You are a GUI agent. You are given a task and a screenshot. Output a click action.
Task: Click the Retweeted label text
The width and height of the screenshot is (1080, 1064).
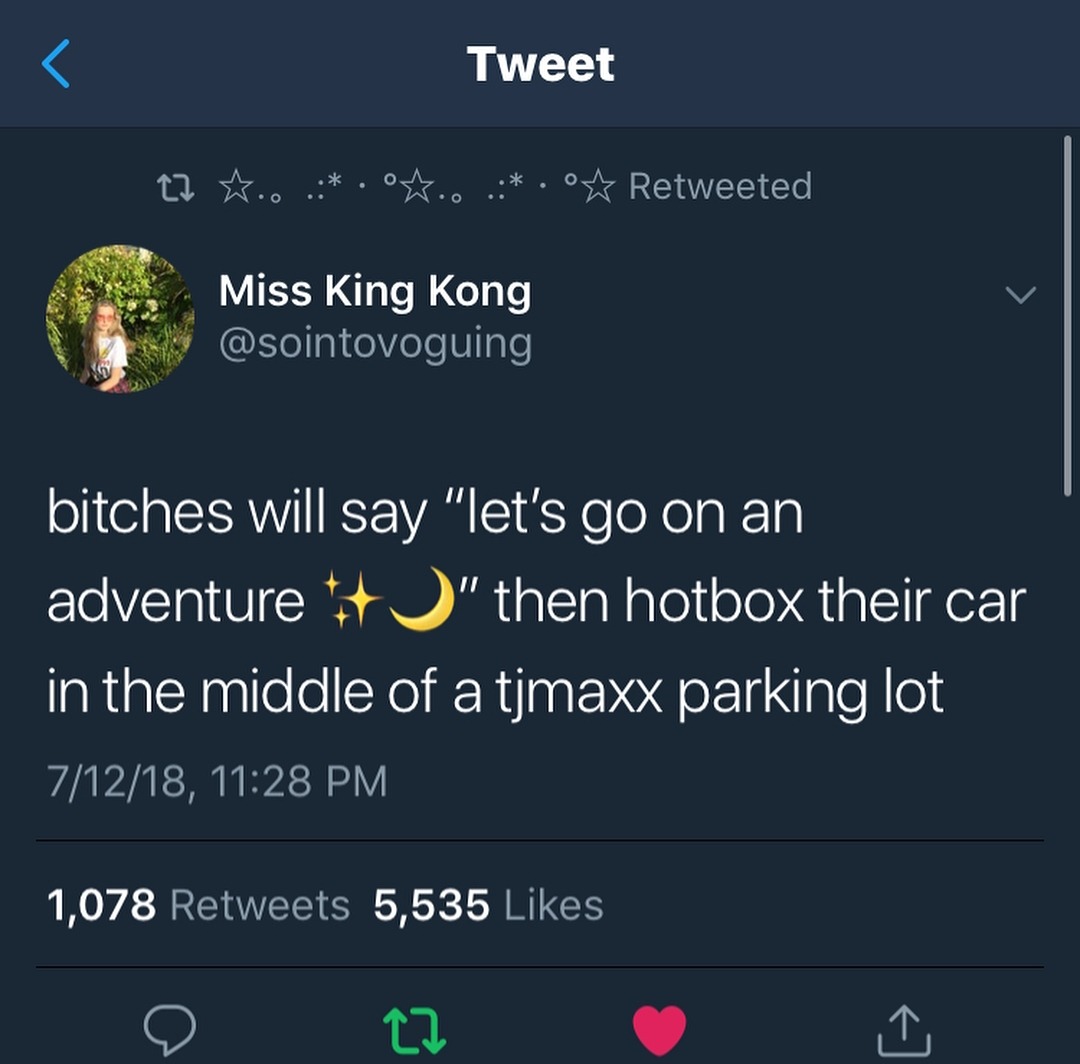[x=720, y=186]
